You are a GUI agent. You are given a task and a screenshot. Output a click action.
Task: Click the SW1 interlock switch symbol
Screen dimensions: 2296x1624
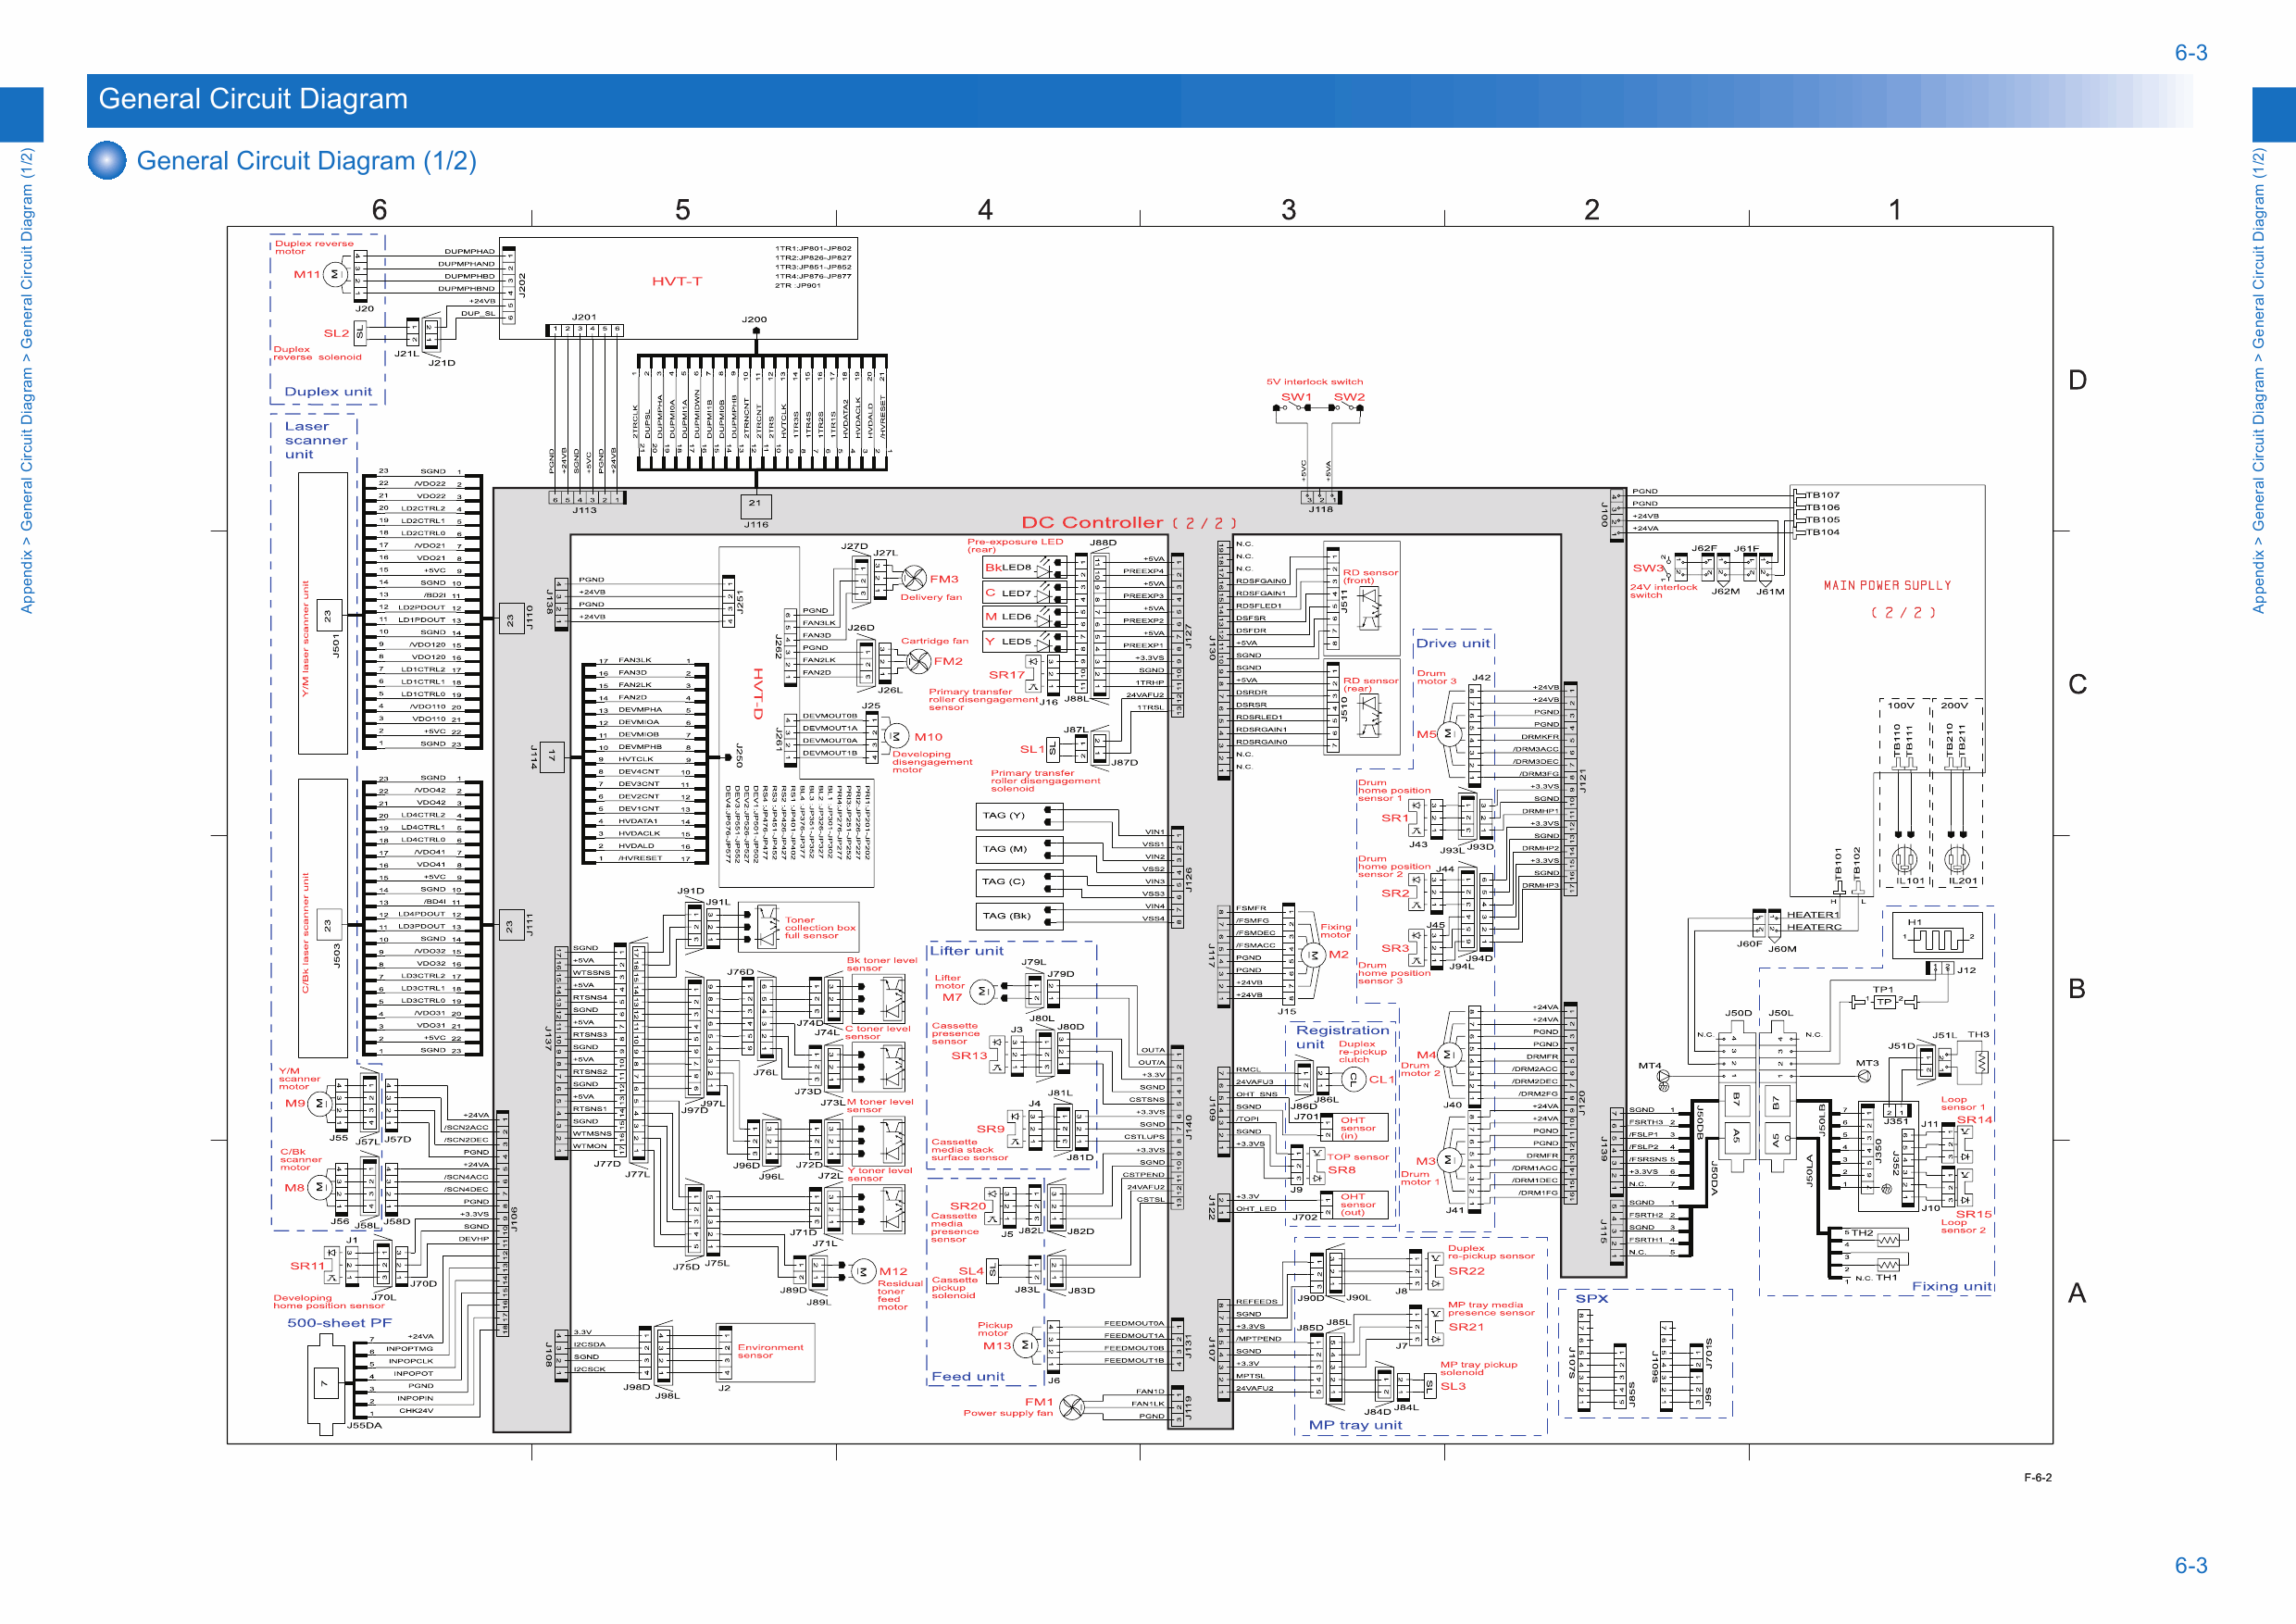tap(1294, 408)
